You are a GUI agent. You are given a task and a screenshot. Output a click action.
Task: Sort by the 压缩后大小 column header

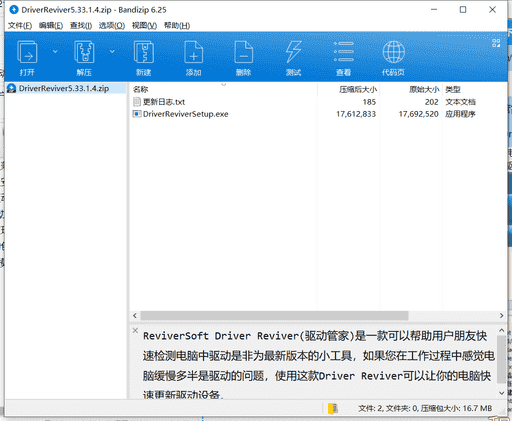tap(349, 89)
